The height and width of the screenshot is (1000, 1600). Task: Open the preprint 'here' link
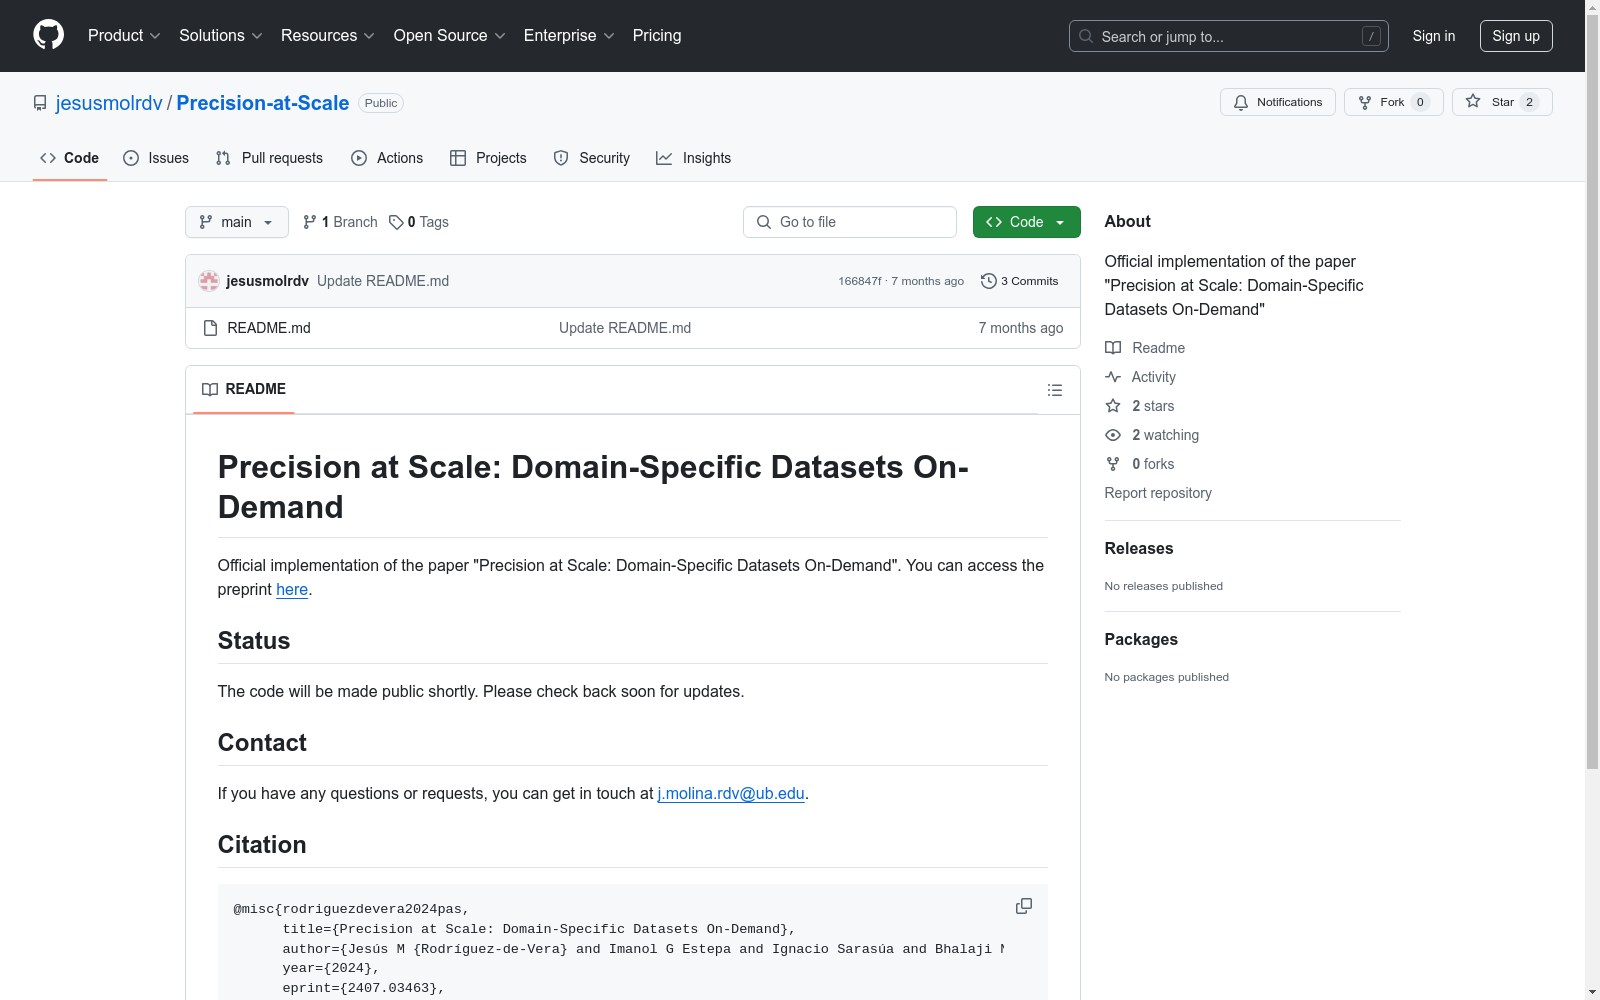[x=292, y=589]
